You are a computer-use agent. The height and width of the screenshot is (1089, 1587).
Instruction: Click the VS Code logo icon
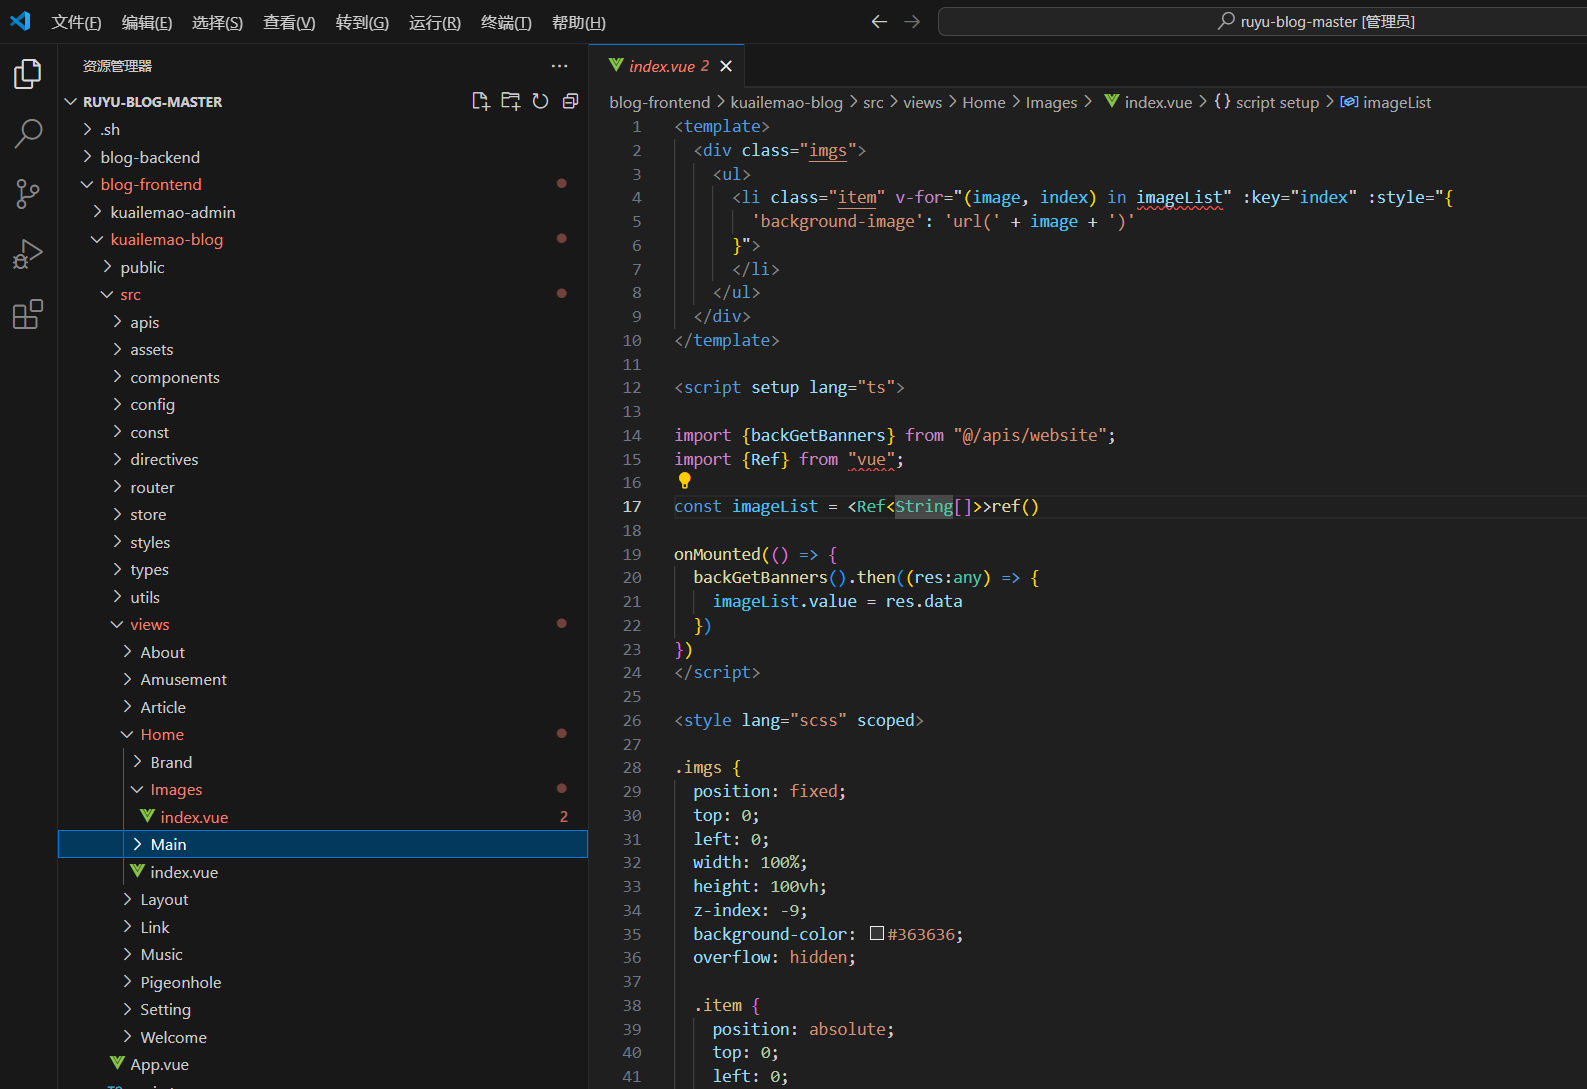click(x=20, y=21)
